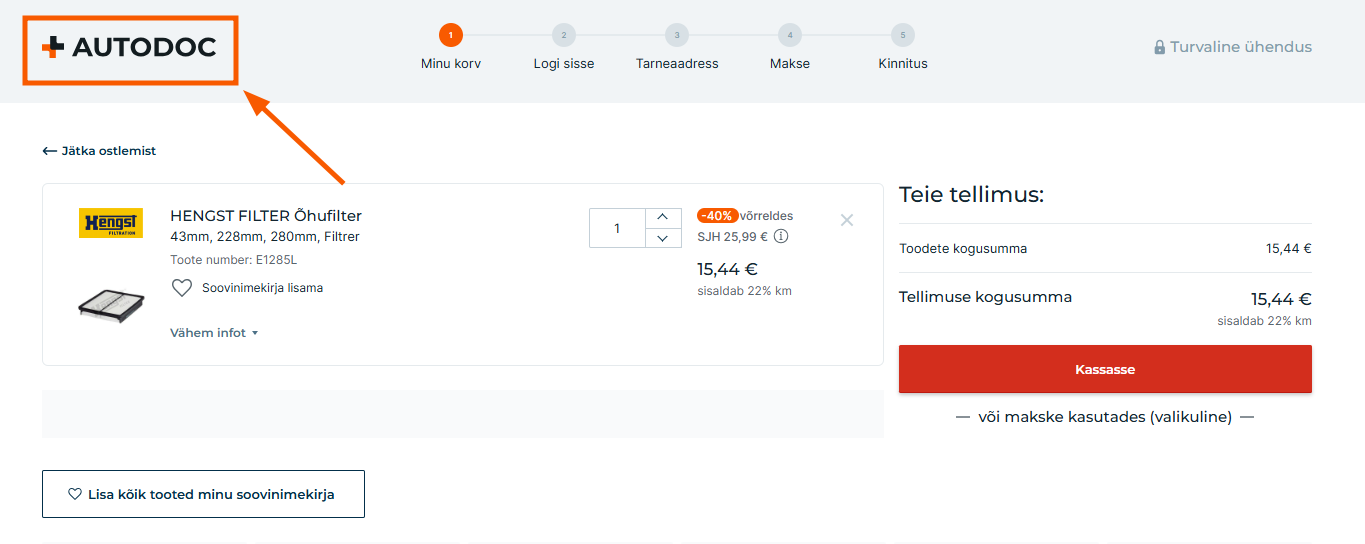Open the air filter product thumbnail
This screenshot has width=1365, height=544.
pyautogui.click(x=111, y=304)
